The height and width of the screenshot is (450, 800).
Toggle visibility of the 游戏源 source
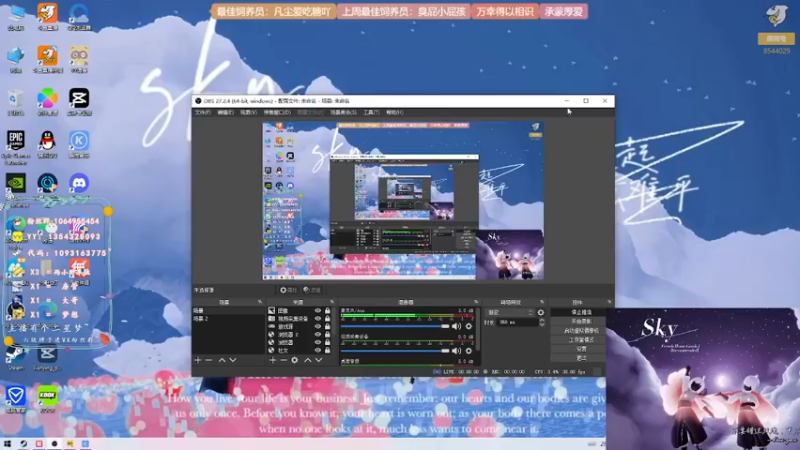[x=318, y=327]
